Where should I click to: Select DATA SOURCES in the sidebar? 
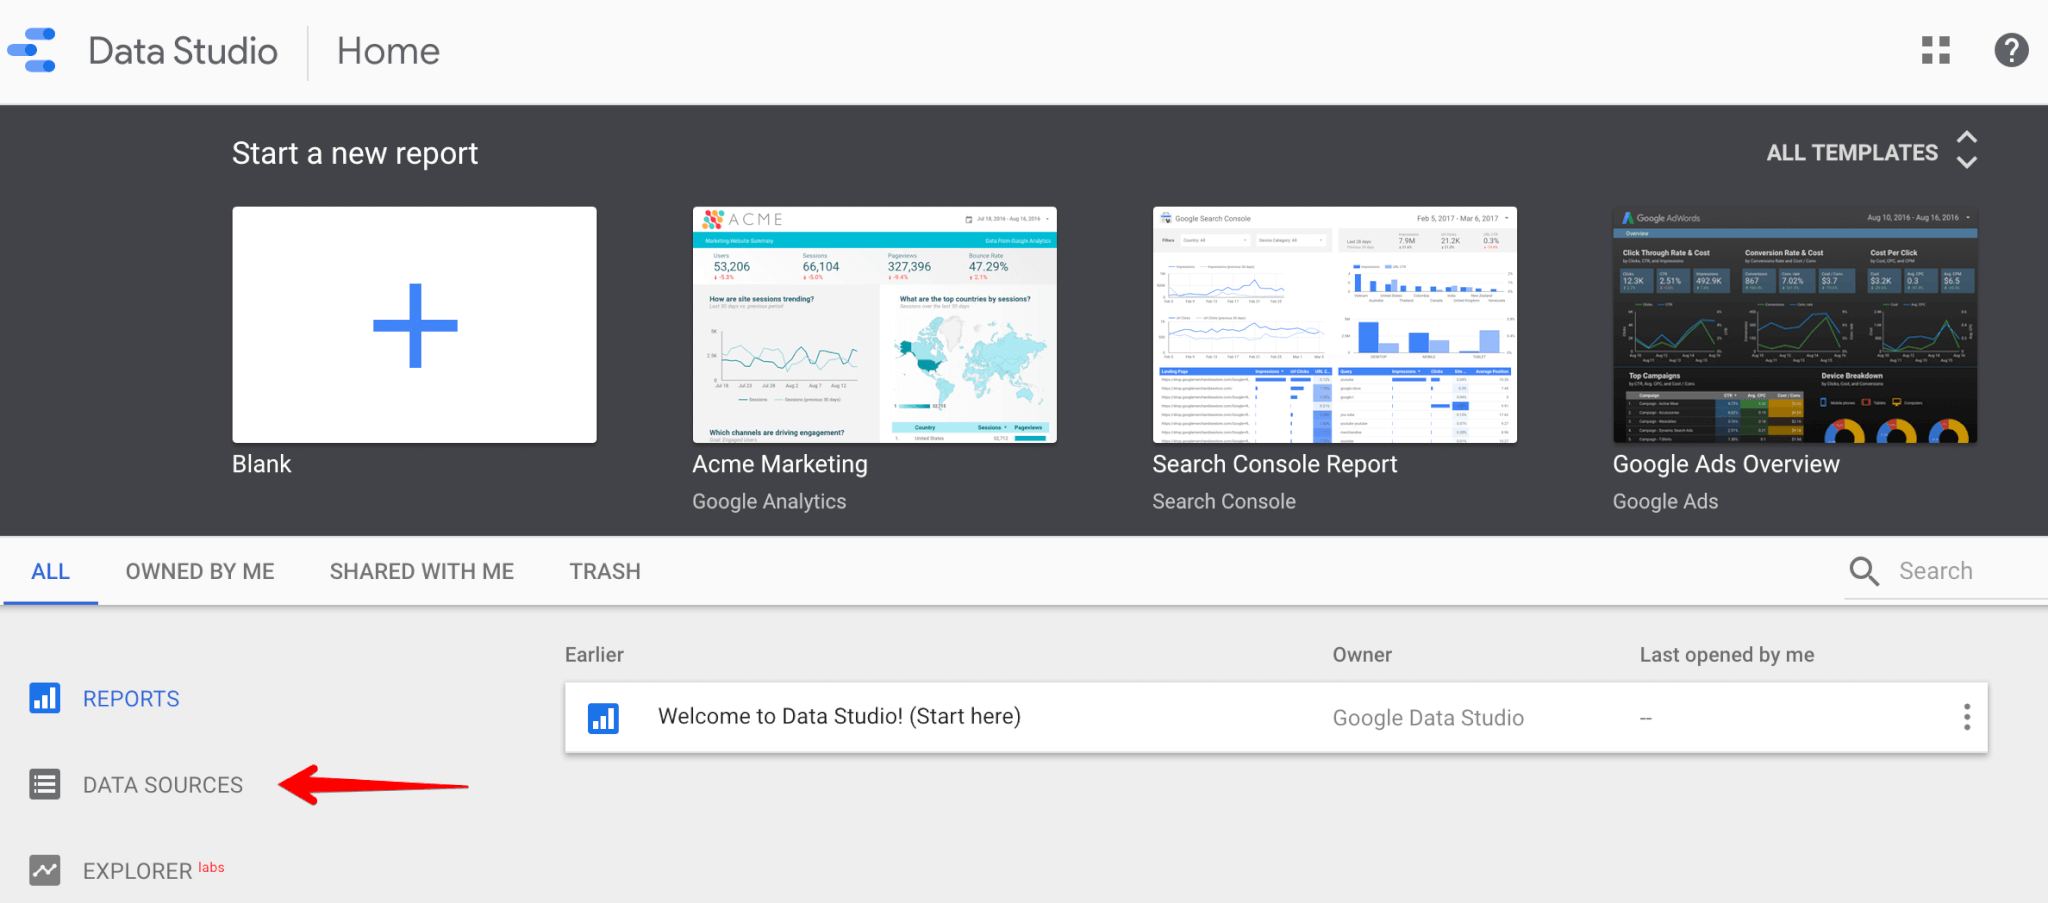click(163, 785)
